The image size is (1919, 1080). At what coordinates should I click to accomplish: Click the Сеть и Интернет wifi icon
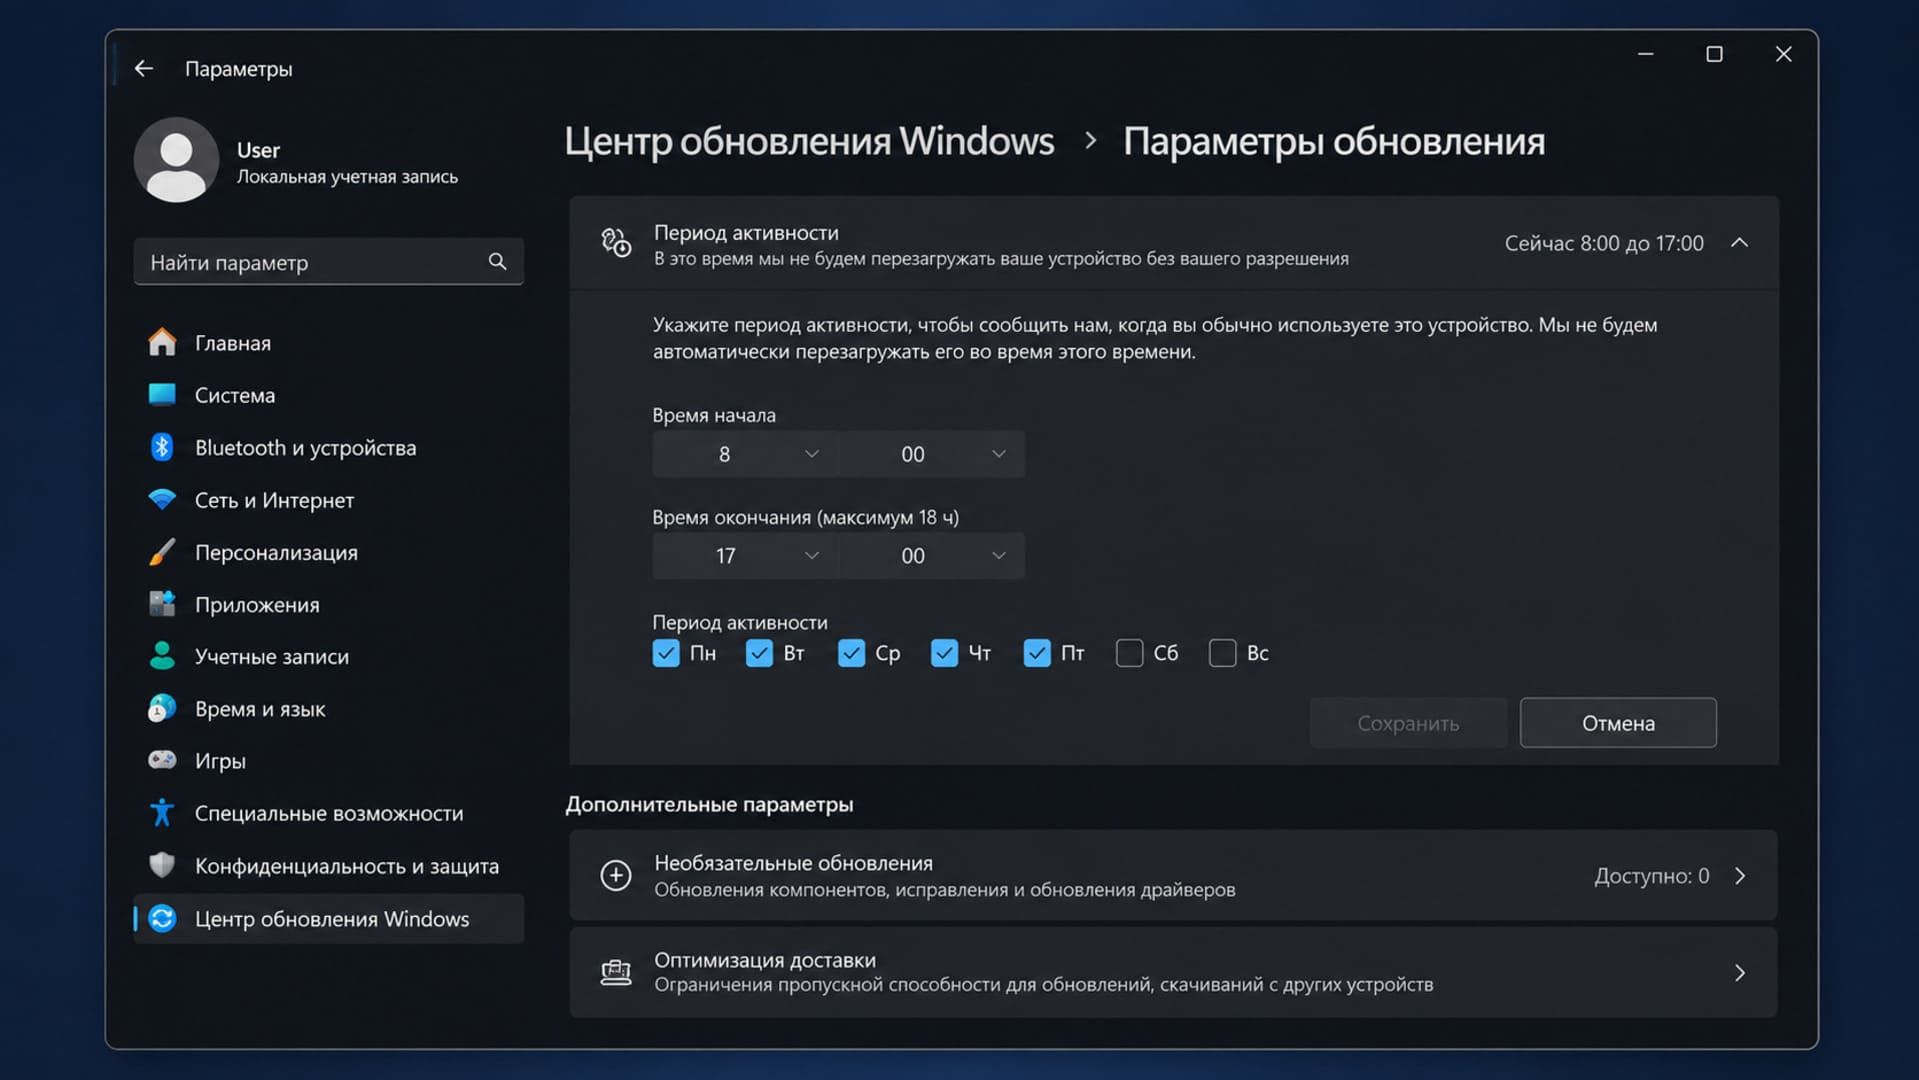[162, 499]
